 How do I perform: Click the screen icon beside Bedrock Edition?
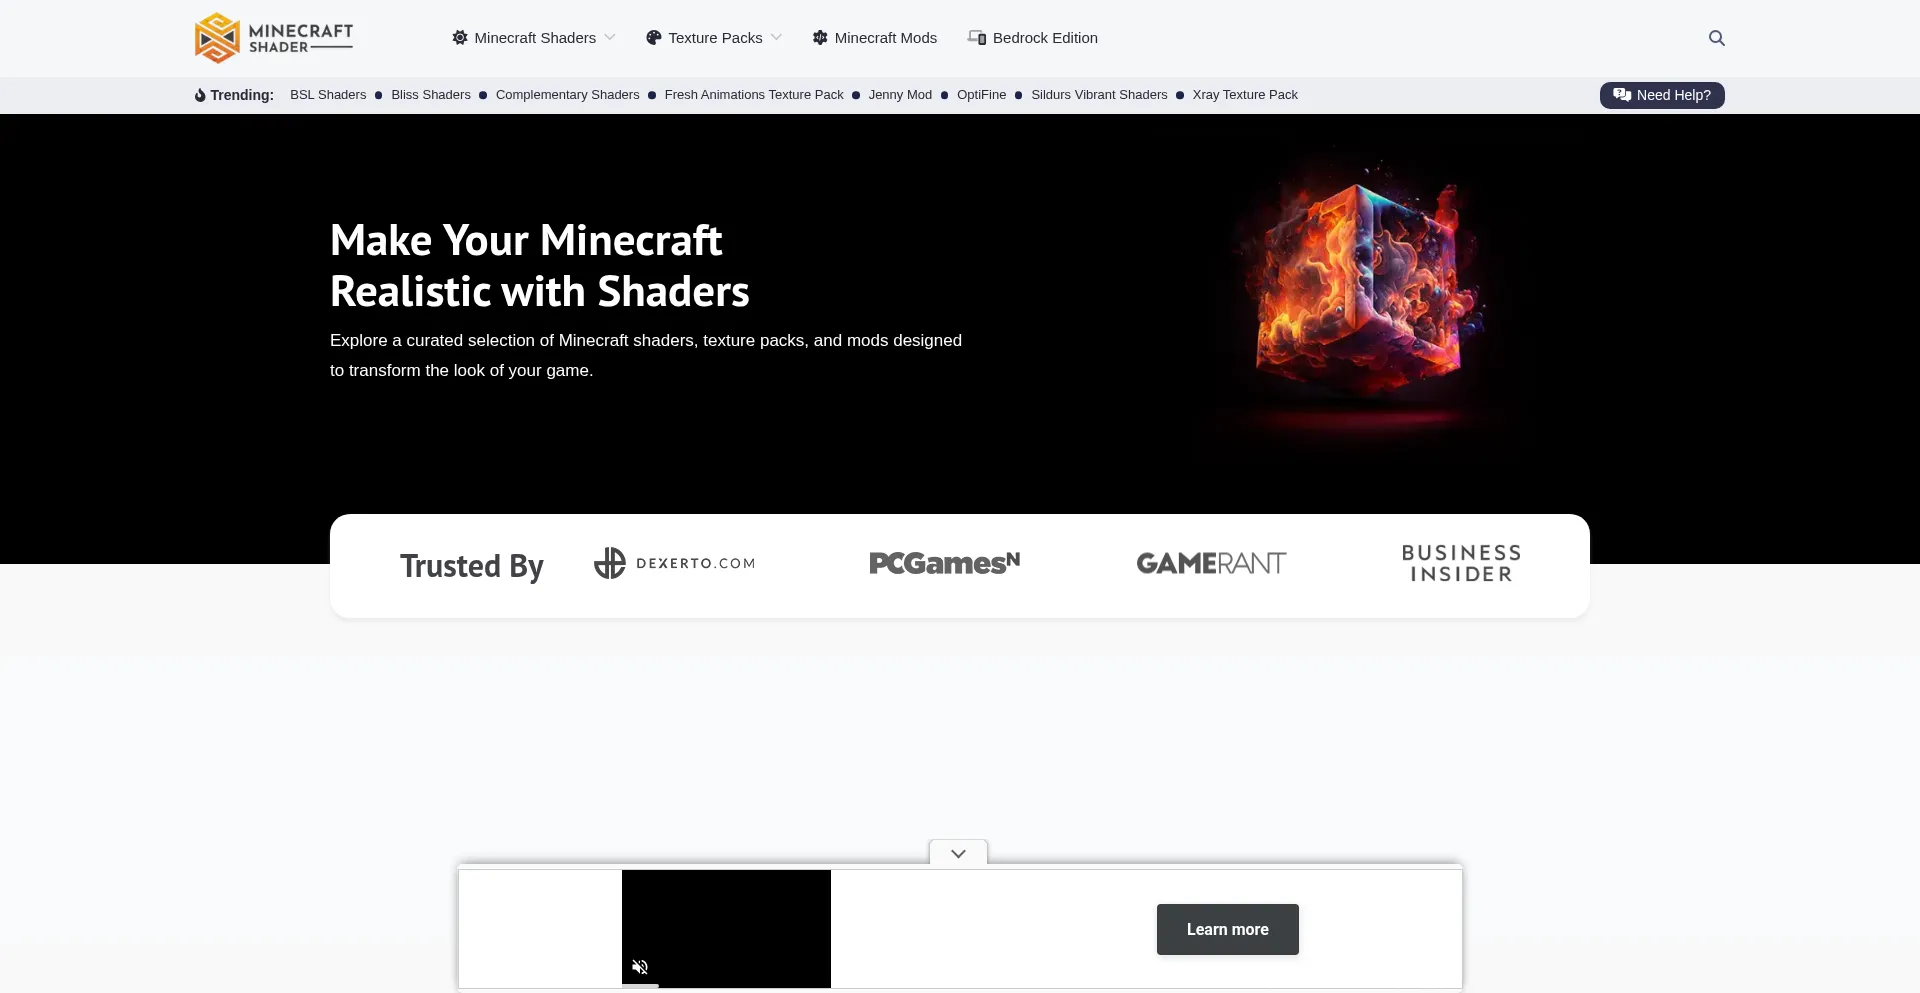pos(977,37)
